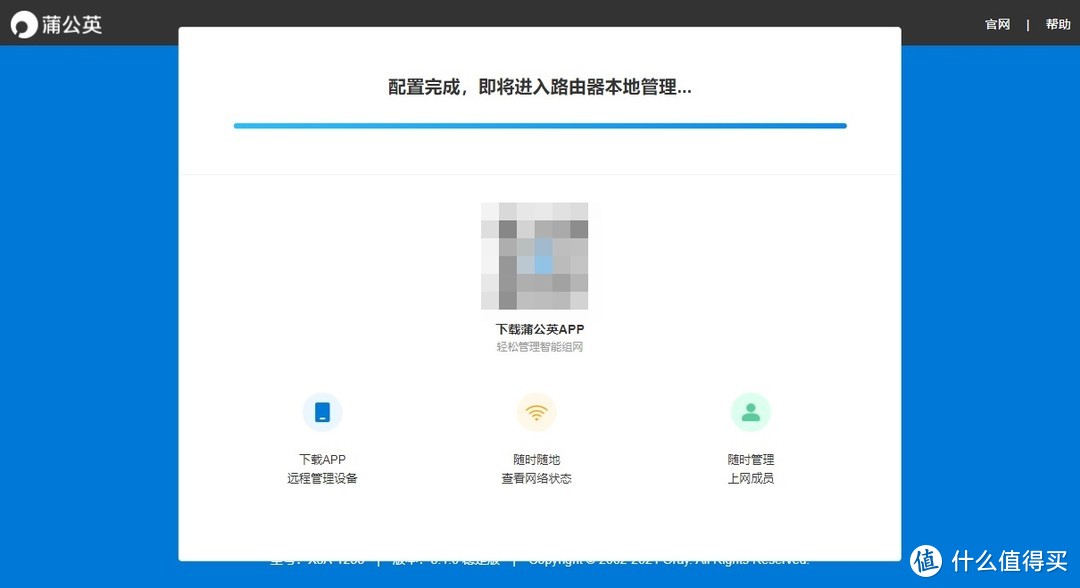
Task: Click the 随时管理 上网成员 label
Action: point(751,469)
